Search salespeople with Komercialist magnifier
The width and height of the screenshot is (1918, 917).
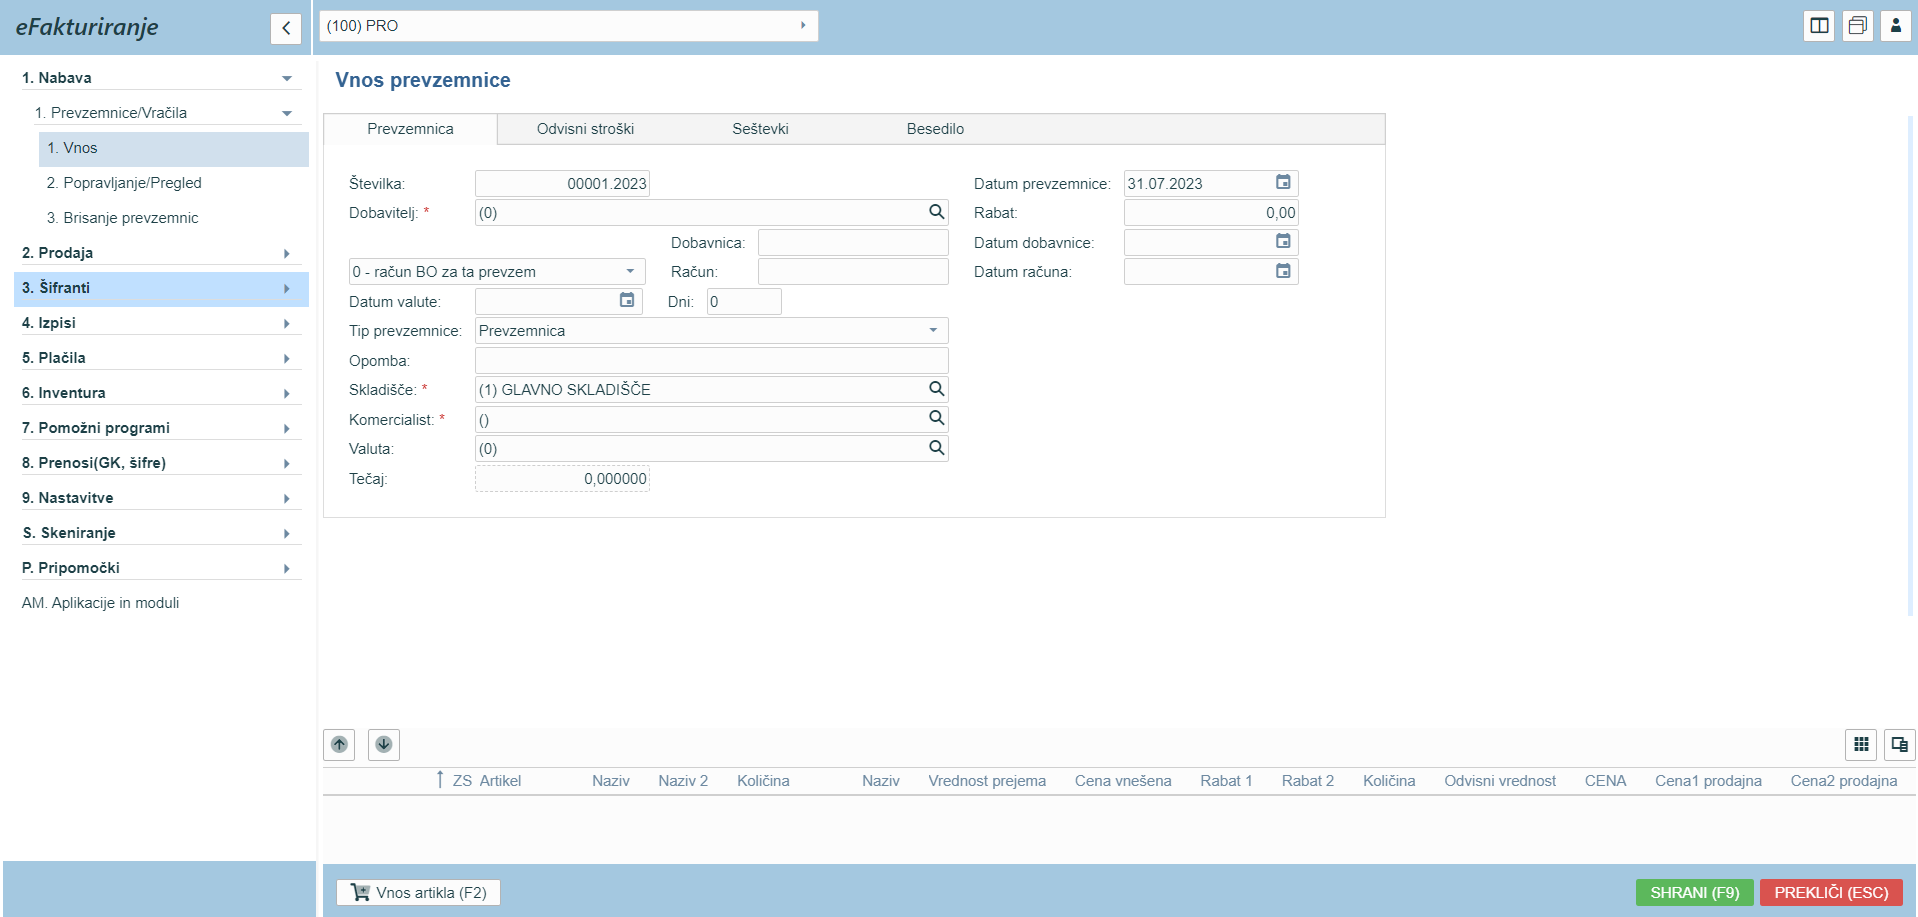[936, 418]
